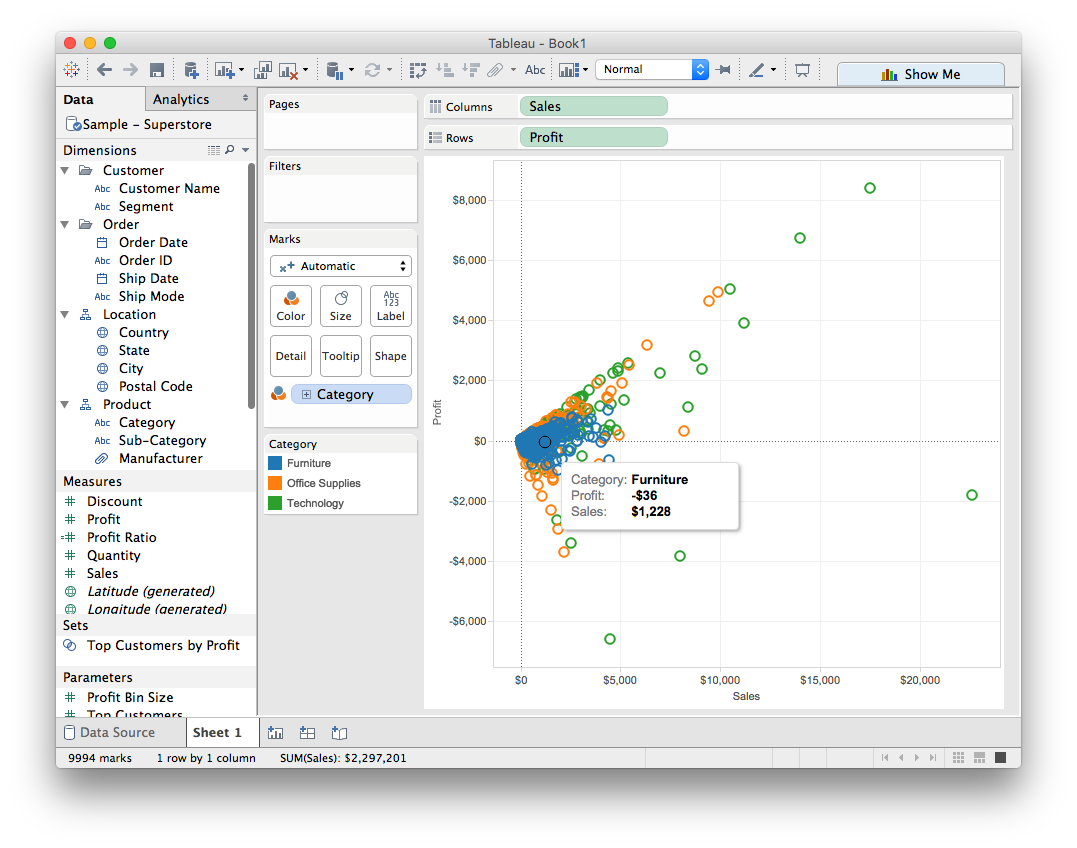The image size is (1077, 848).
Task: Click the Postal Code dimension
Action: 155,387
